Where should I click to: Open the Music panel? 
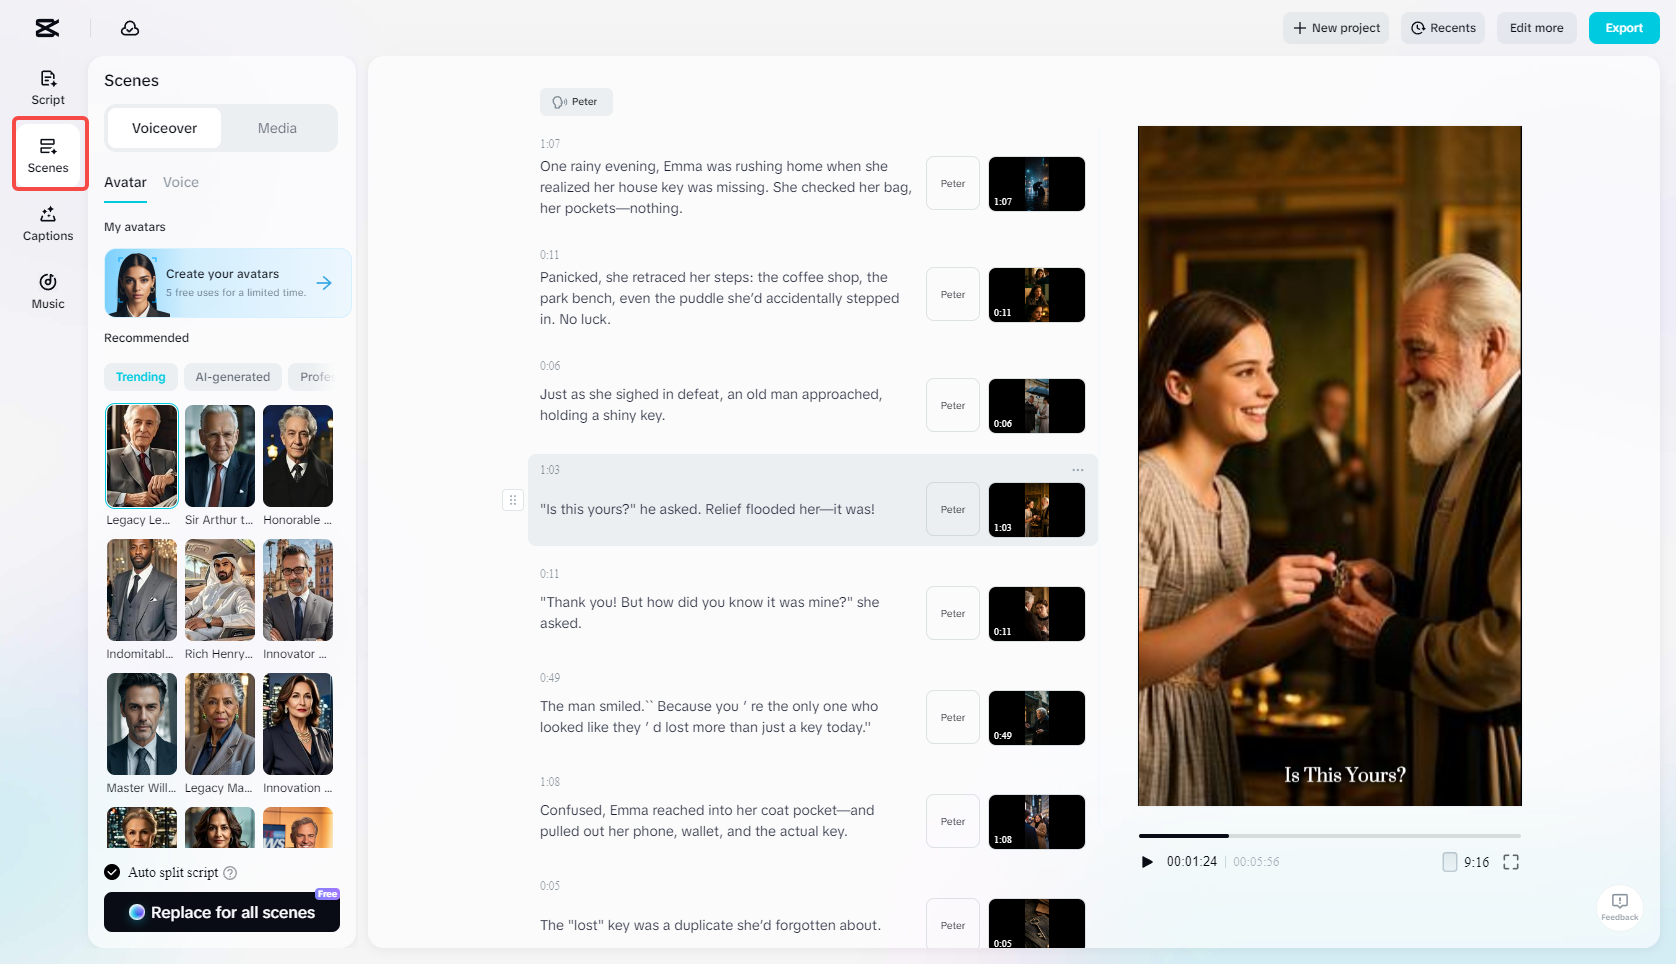(47, 290)
